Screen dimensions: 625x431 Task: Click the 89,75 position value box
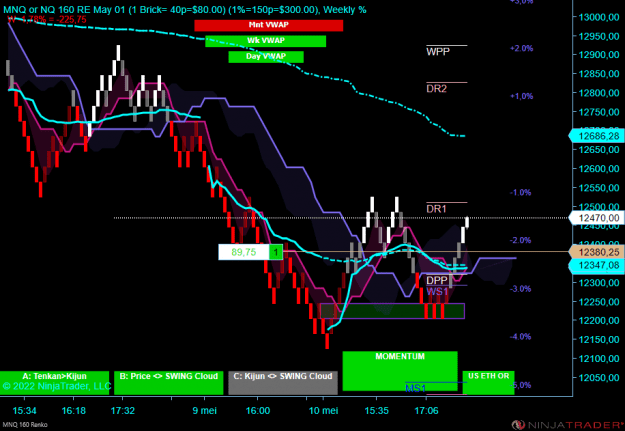tap(244, 252)
